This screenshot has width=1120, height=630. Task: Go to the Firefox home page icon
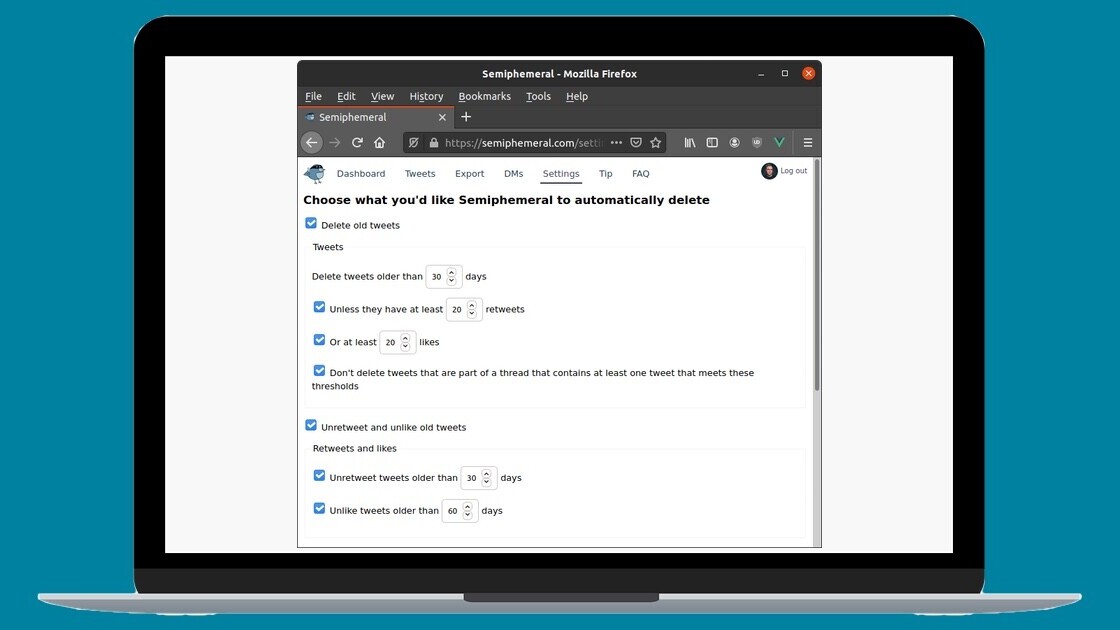pos(380,143)
